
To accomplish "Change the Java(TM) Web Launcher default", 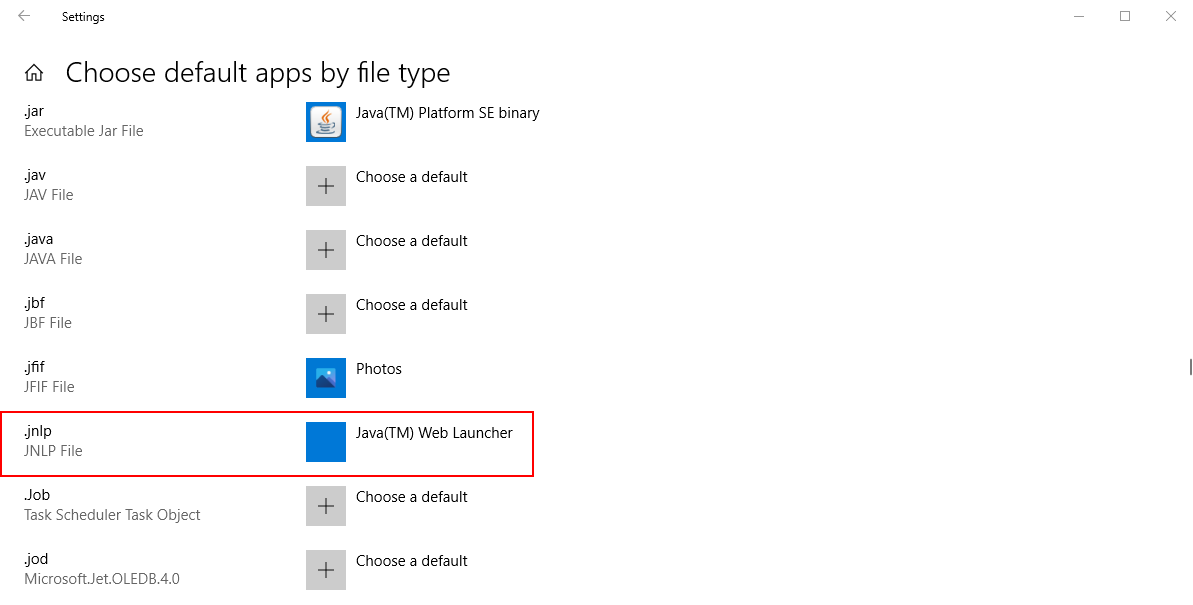I will pyautogui.click(x=434, y=433).
